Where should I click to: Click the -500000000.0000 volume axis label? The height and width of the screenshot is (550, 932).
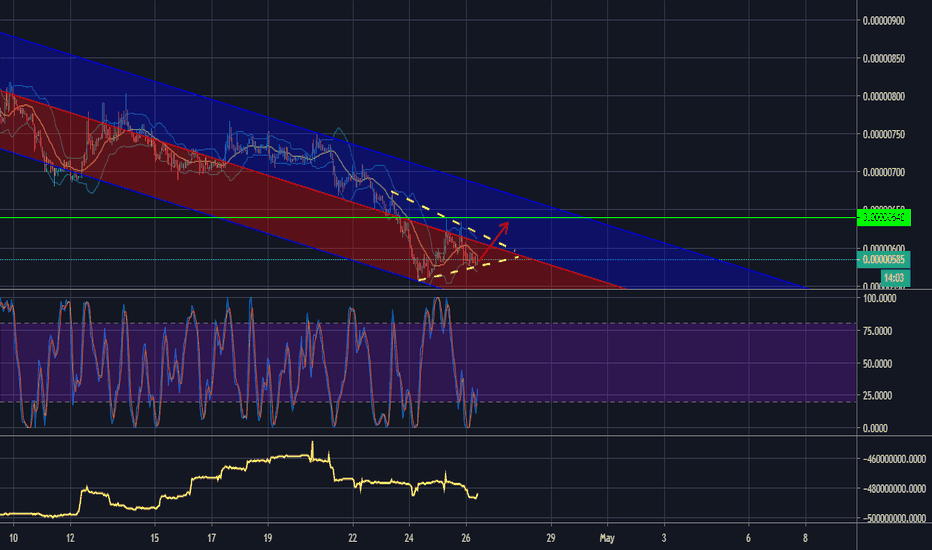(x=894, y=518)
